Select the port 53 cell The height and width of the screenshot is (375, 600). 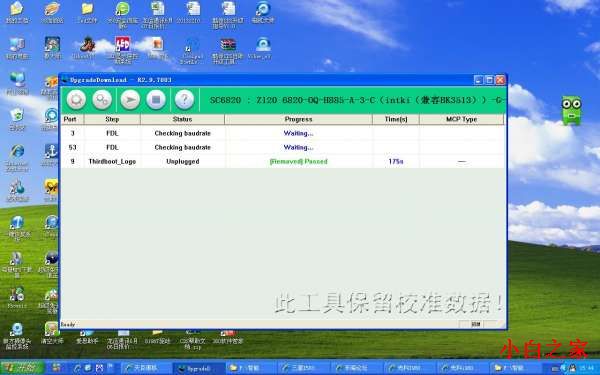(72, 147)
